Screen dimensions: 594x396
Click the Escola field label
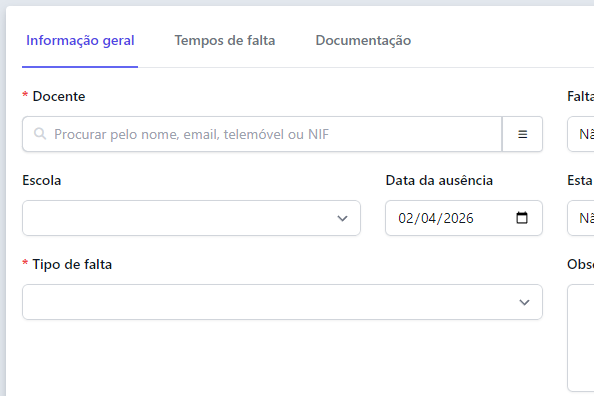click(42, 180)
